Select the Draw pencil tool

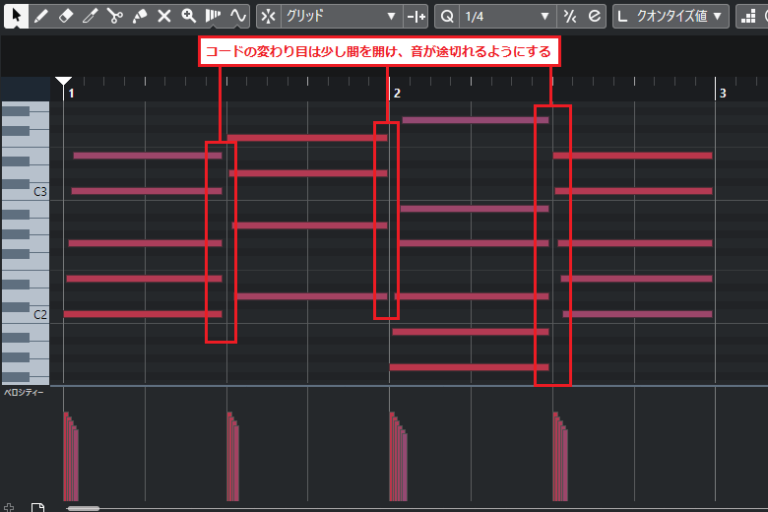tap(40, 16)
